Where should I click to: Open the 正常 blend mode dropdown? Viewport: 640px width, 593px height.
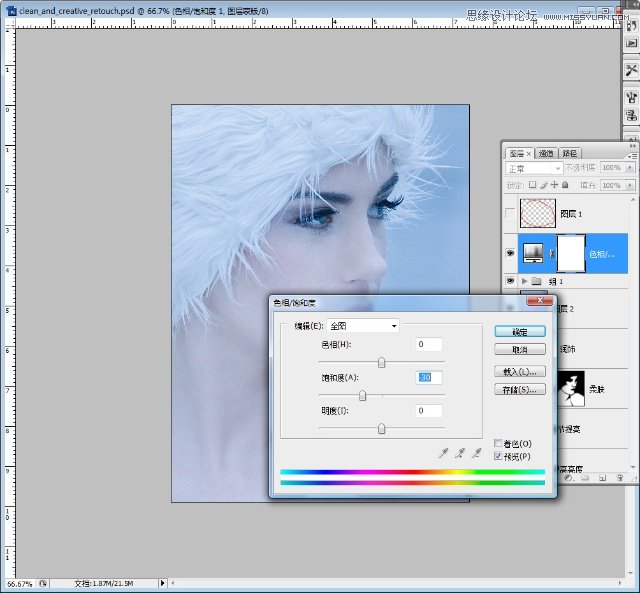pos(534,168)
